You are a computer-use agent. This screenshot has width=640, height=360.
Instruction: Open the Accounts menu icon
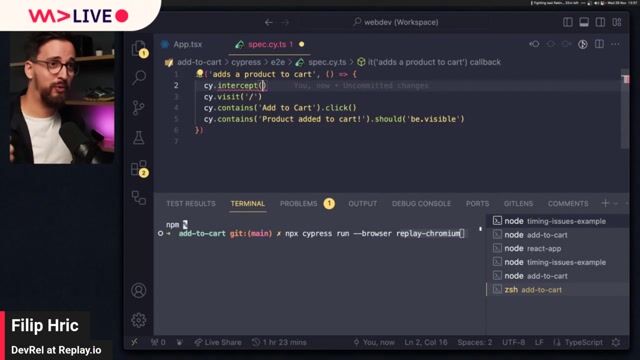pyautogui.click(x=139, y=290)
